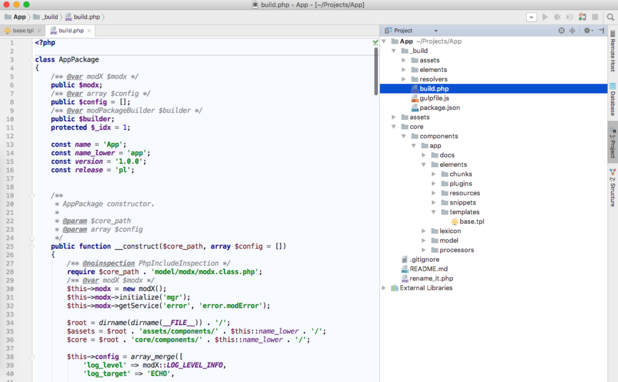Collapse the App root project node
Viewport: 618px width, 382px height.
click(383, 41)
